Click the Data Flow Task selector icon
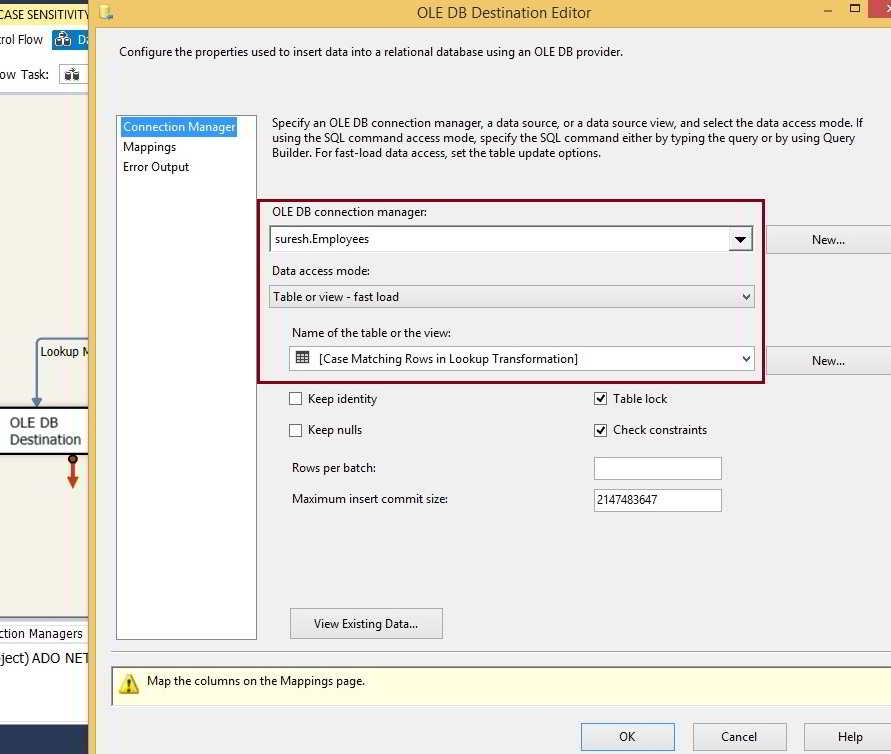 [x=72, y=74]
